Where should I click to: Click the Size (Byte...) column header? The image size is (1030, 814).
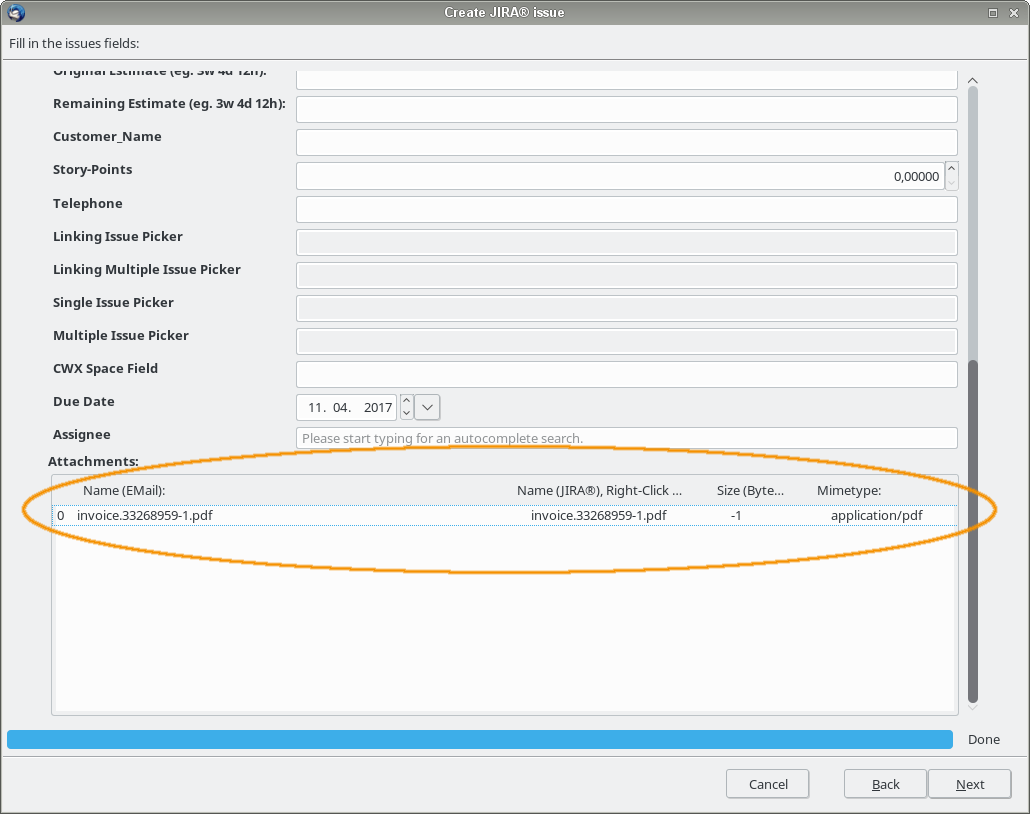[750, 491]
